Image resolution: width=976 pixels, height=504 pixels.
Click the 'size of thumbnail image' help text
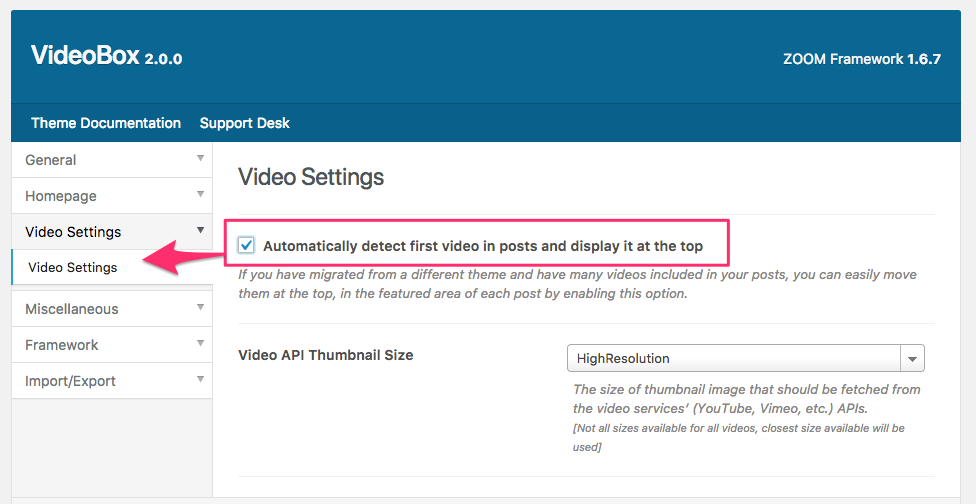pos(746,399)
